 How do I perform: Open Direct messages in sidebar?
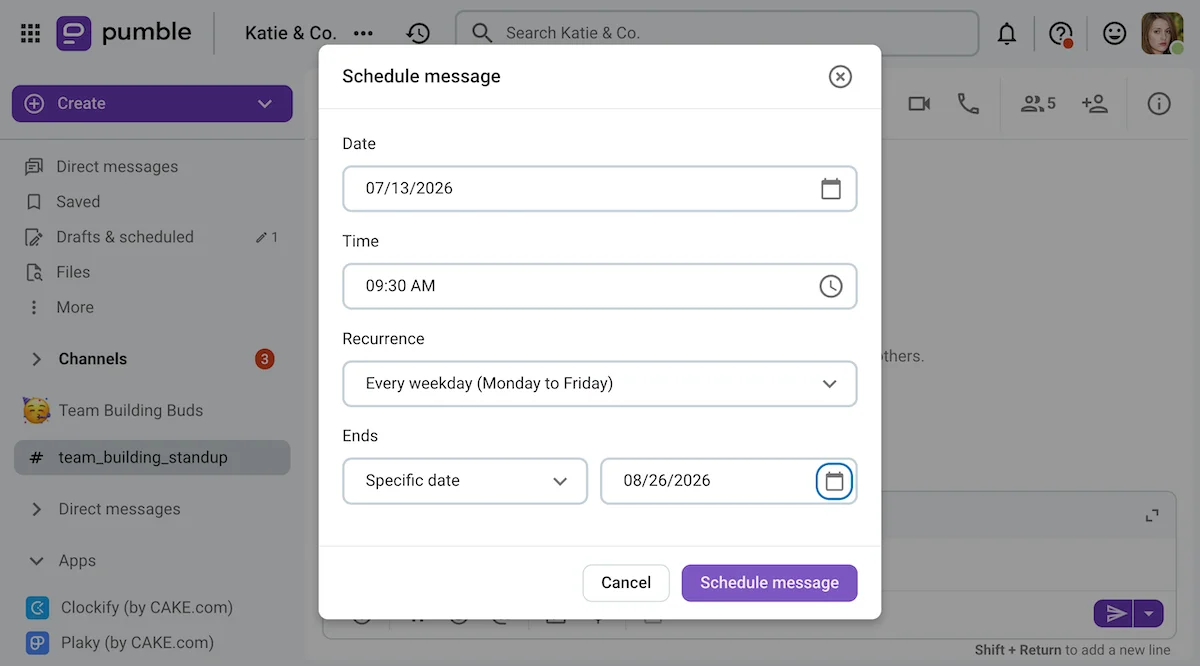(x=102, y=167)
